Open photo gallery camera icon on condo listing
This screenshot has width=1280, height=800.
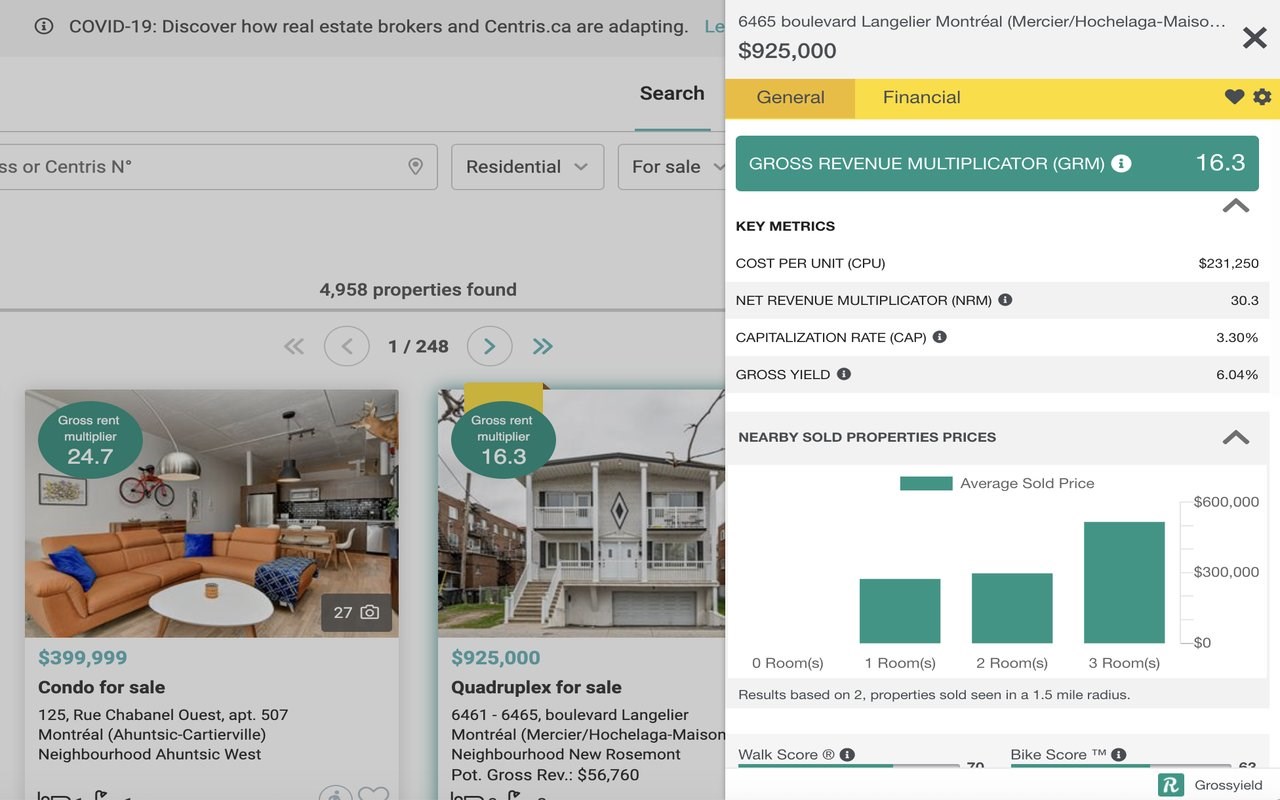[369, 612]
